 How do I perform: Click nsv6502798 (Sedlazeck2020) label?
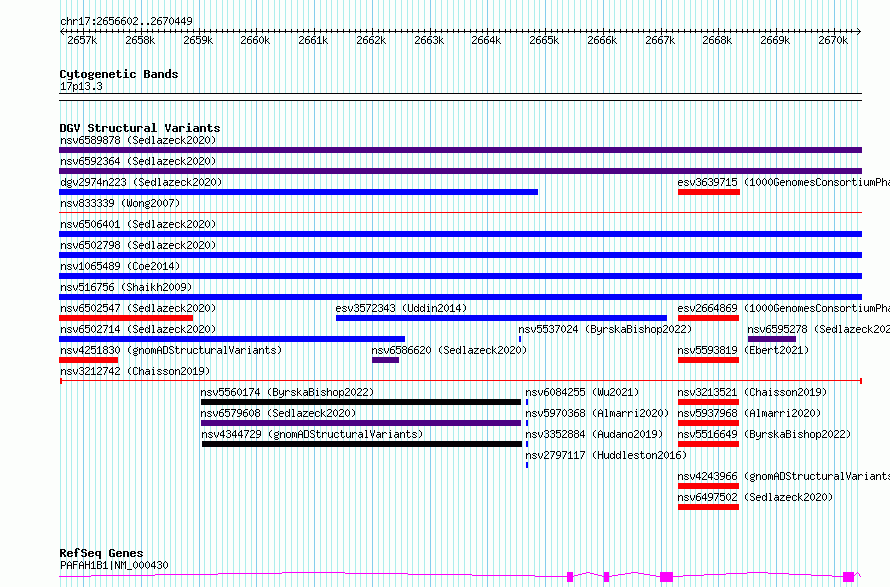138,245
